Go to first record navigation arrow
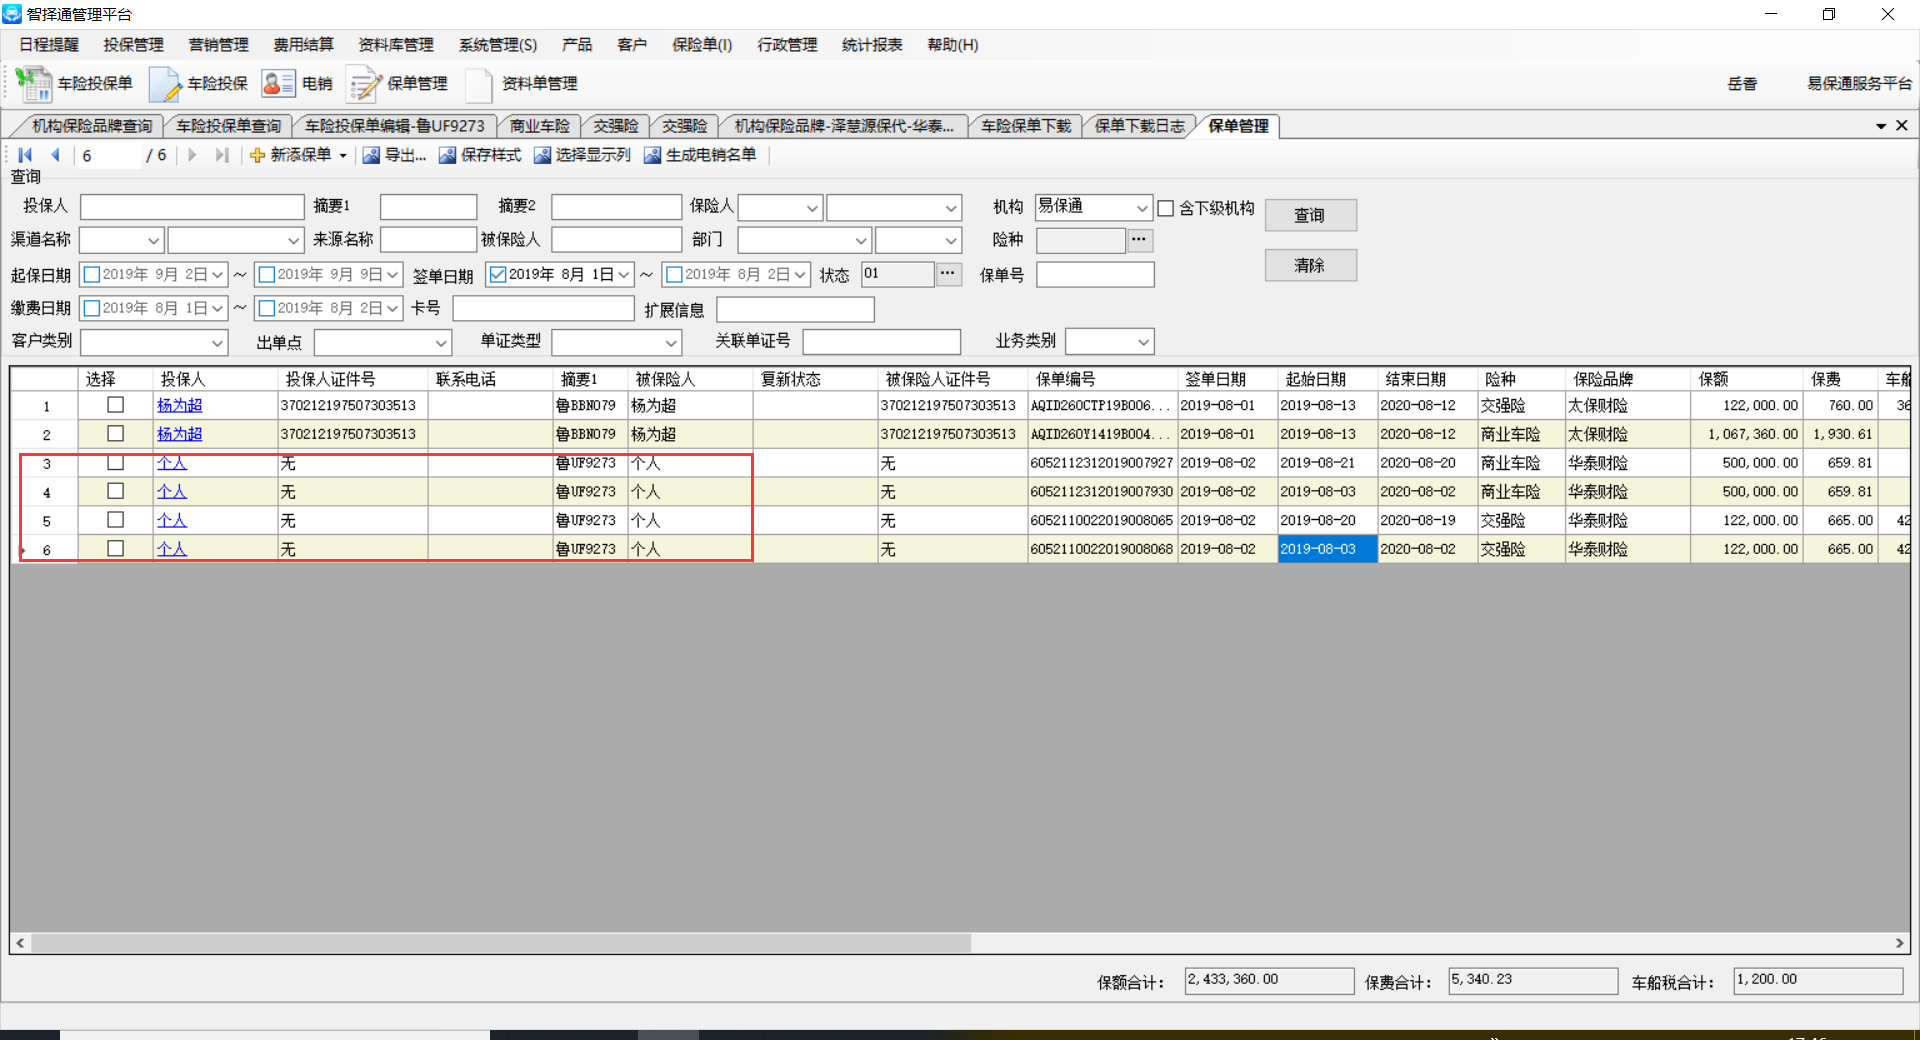Image resolution: width=1920 pixels, height=1040 pixels. click(26, 155)
